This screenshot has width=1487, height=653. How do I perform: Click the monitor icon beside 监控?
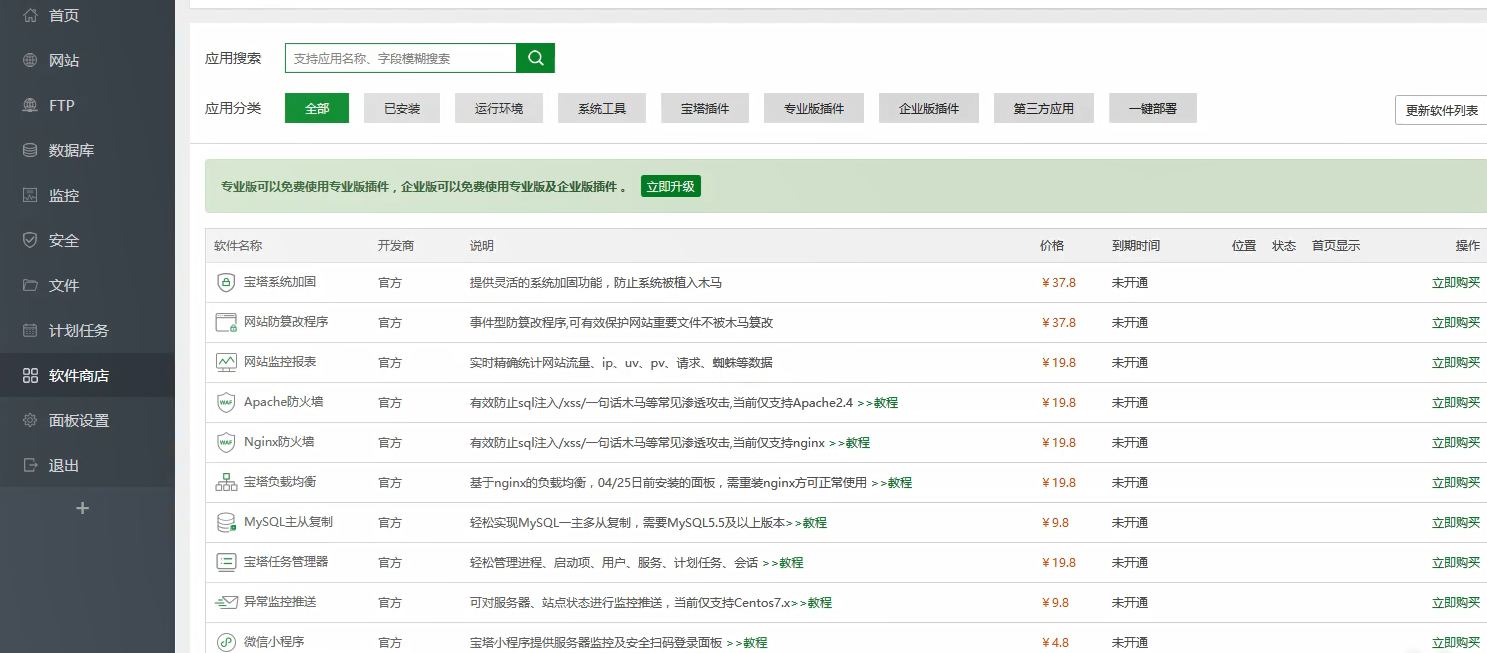(x=30, y=195)
